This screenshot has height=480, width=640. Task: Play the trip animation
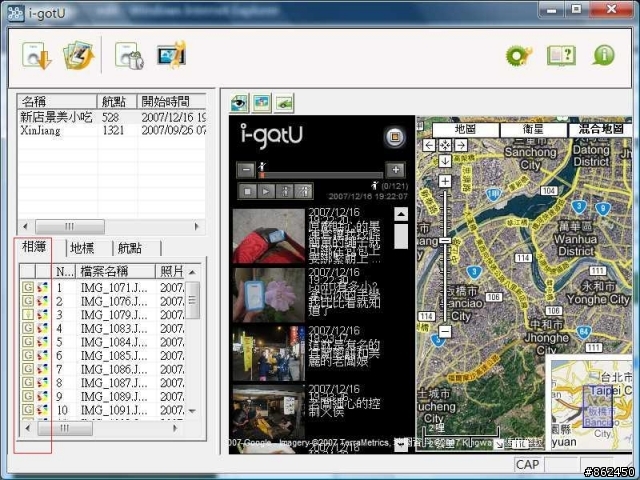point(266,191)
